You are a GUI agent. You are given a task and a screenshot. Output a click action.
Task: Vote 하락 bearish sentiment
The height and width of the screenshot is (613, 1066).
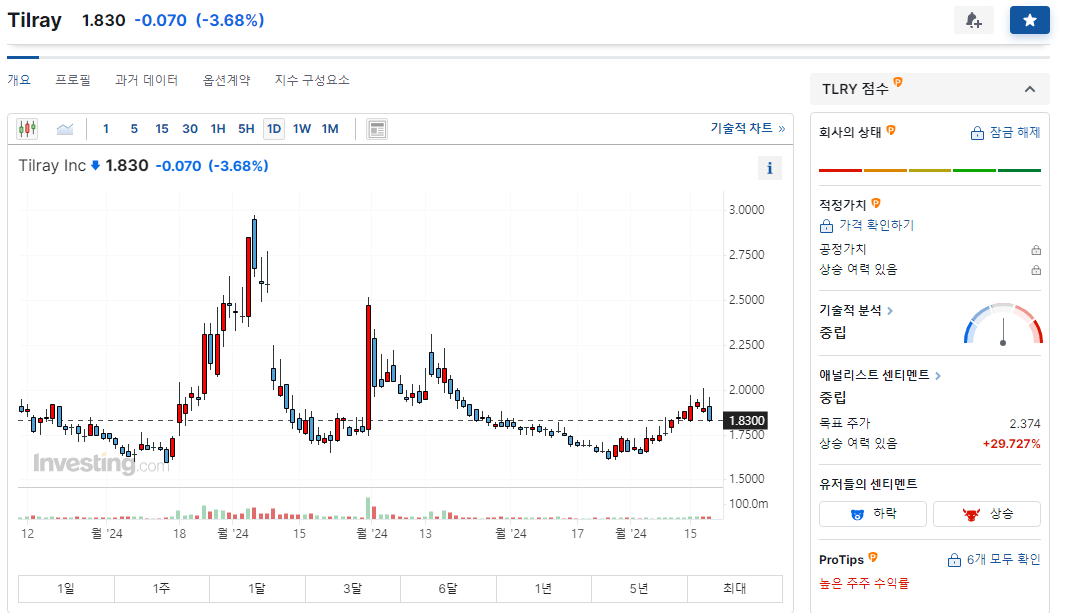[x=873, y=514]
